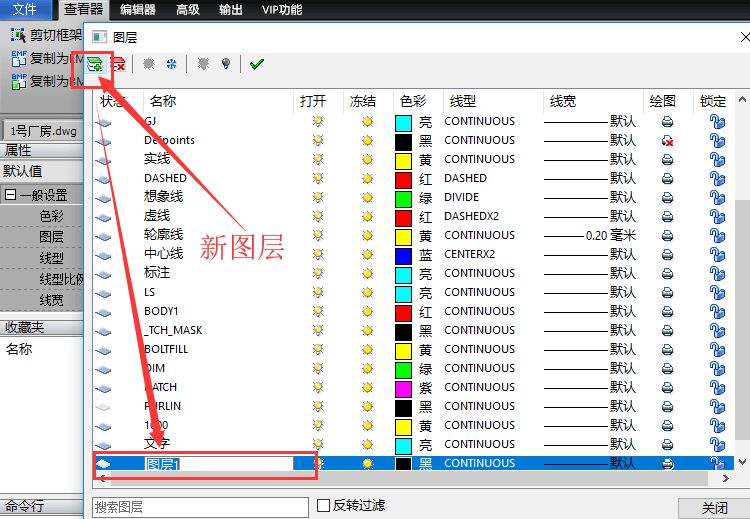Switch to the 编辑器 tab
Viewport: 750px width, 519px height.
coord(138,10)
